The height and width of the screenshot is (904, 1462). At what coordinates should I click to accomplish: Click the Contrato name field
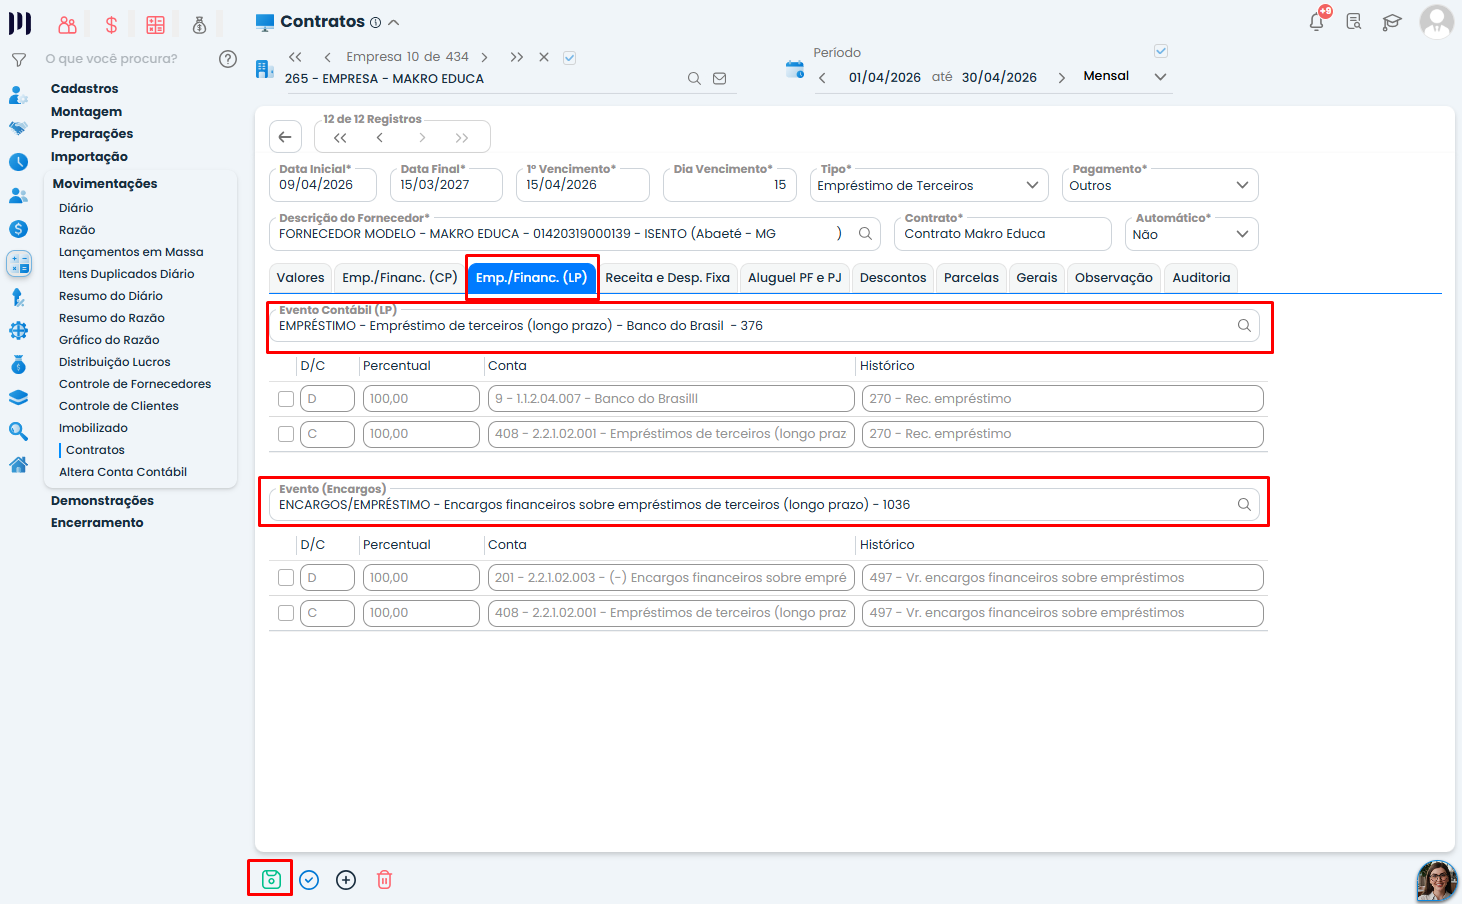(1003, 234)
